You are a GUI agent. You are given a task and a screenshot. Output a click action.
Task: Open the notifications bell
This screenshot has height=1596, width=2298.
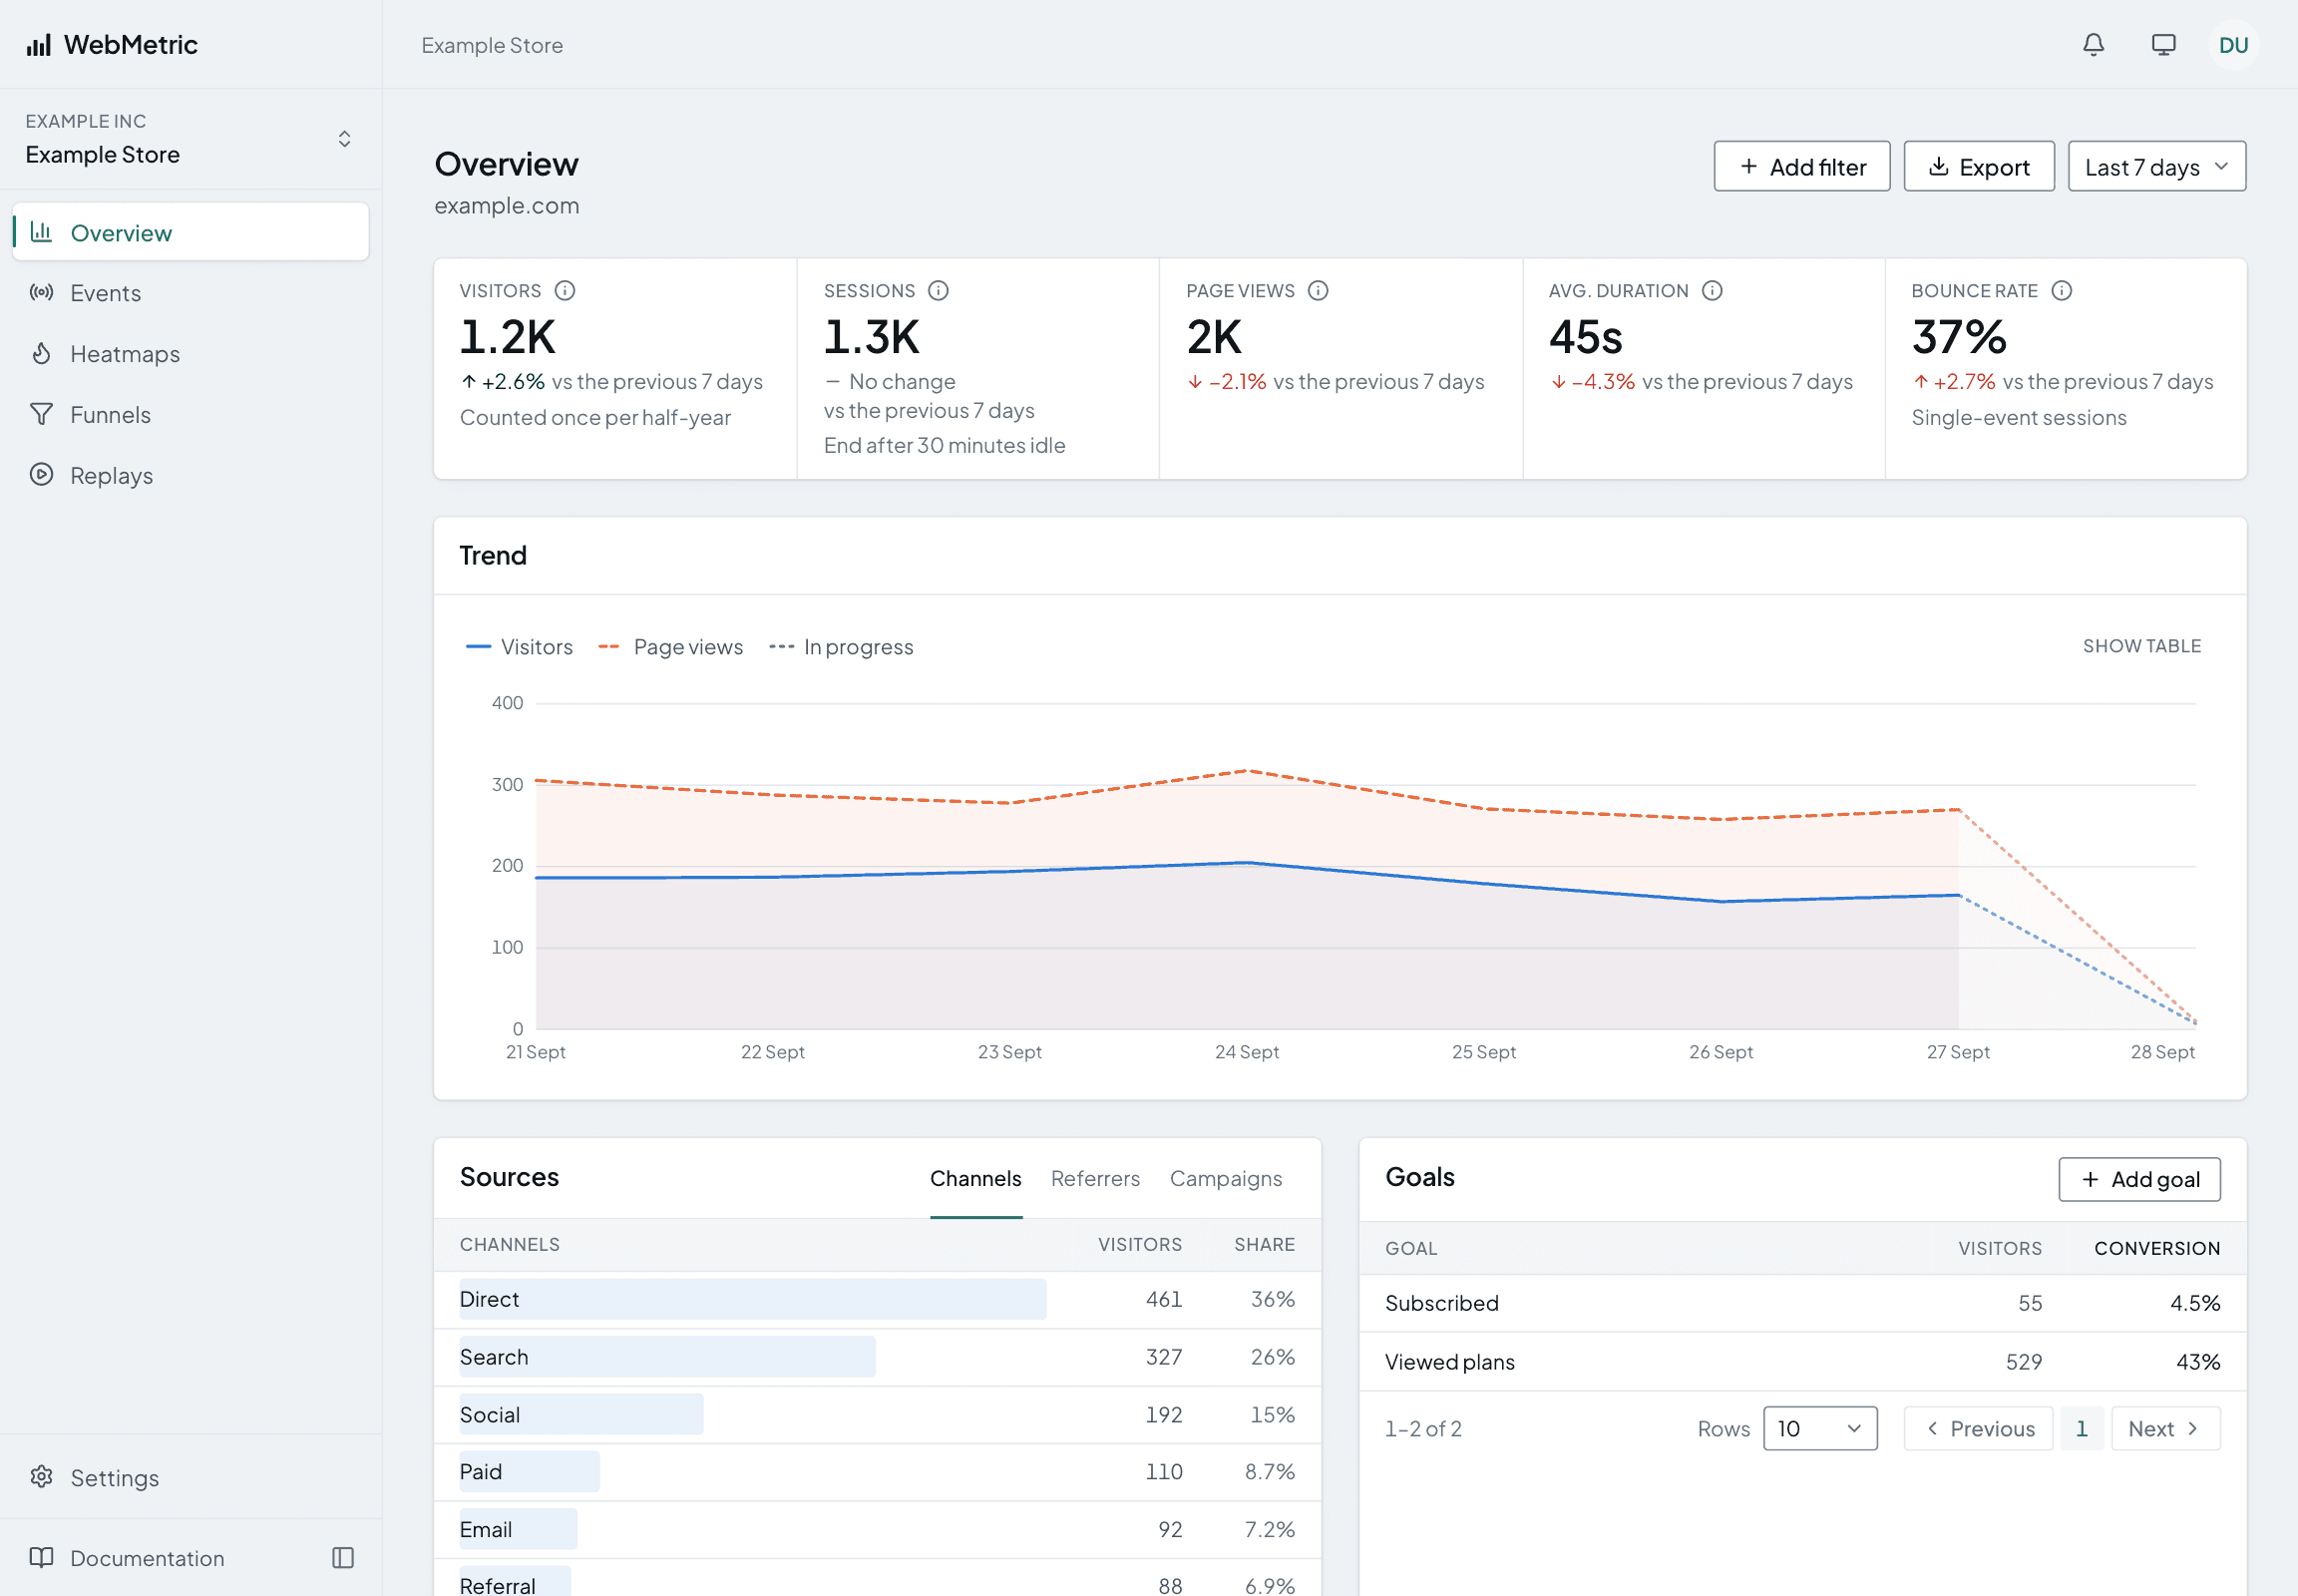(x=2093, y=45)
